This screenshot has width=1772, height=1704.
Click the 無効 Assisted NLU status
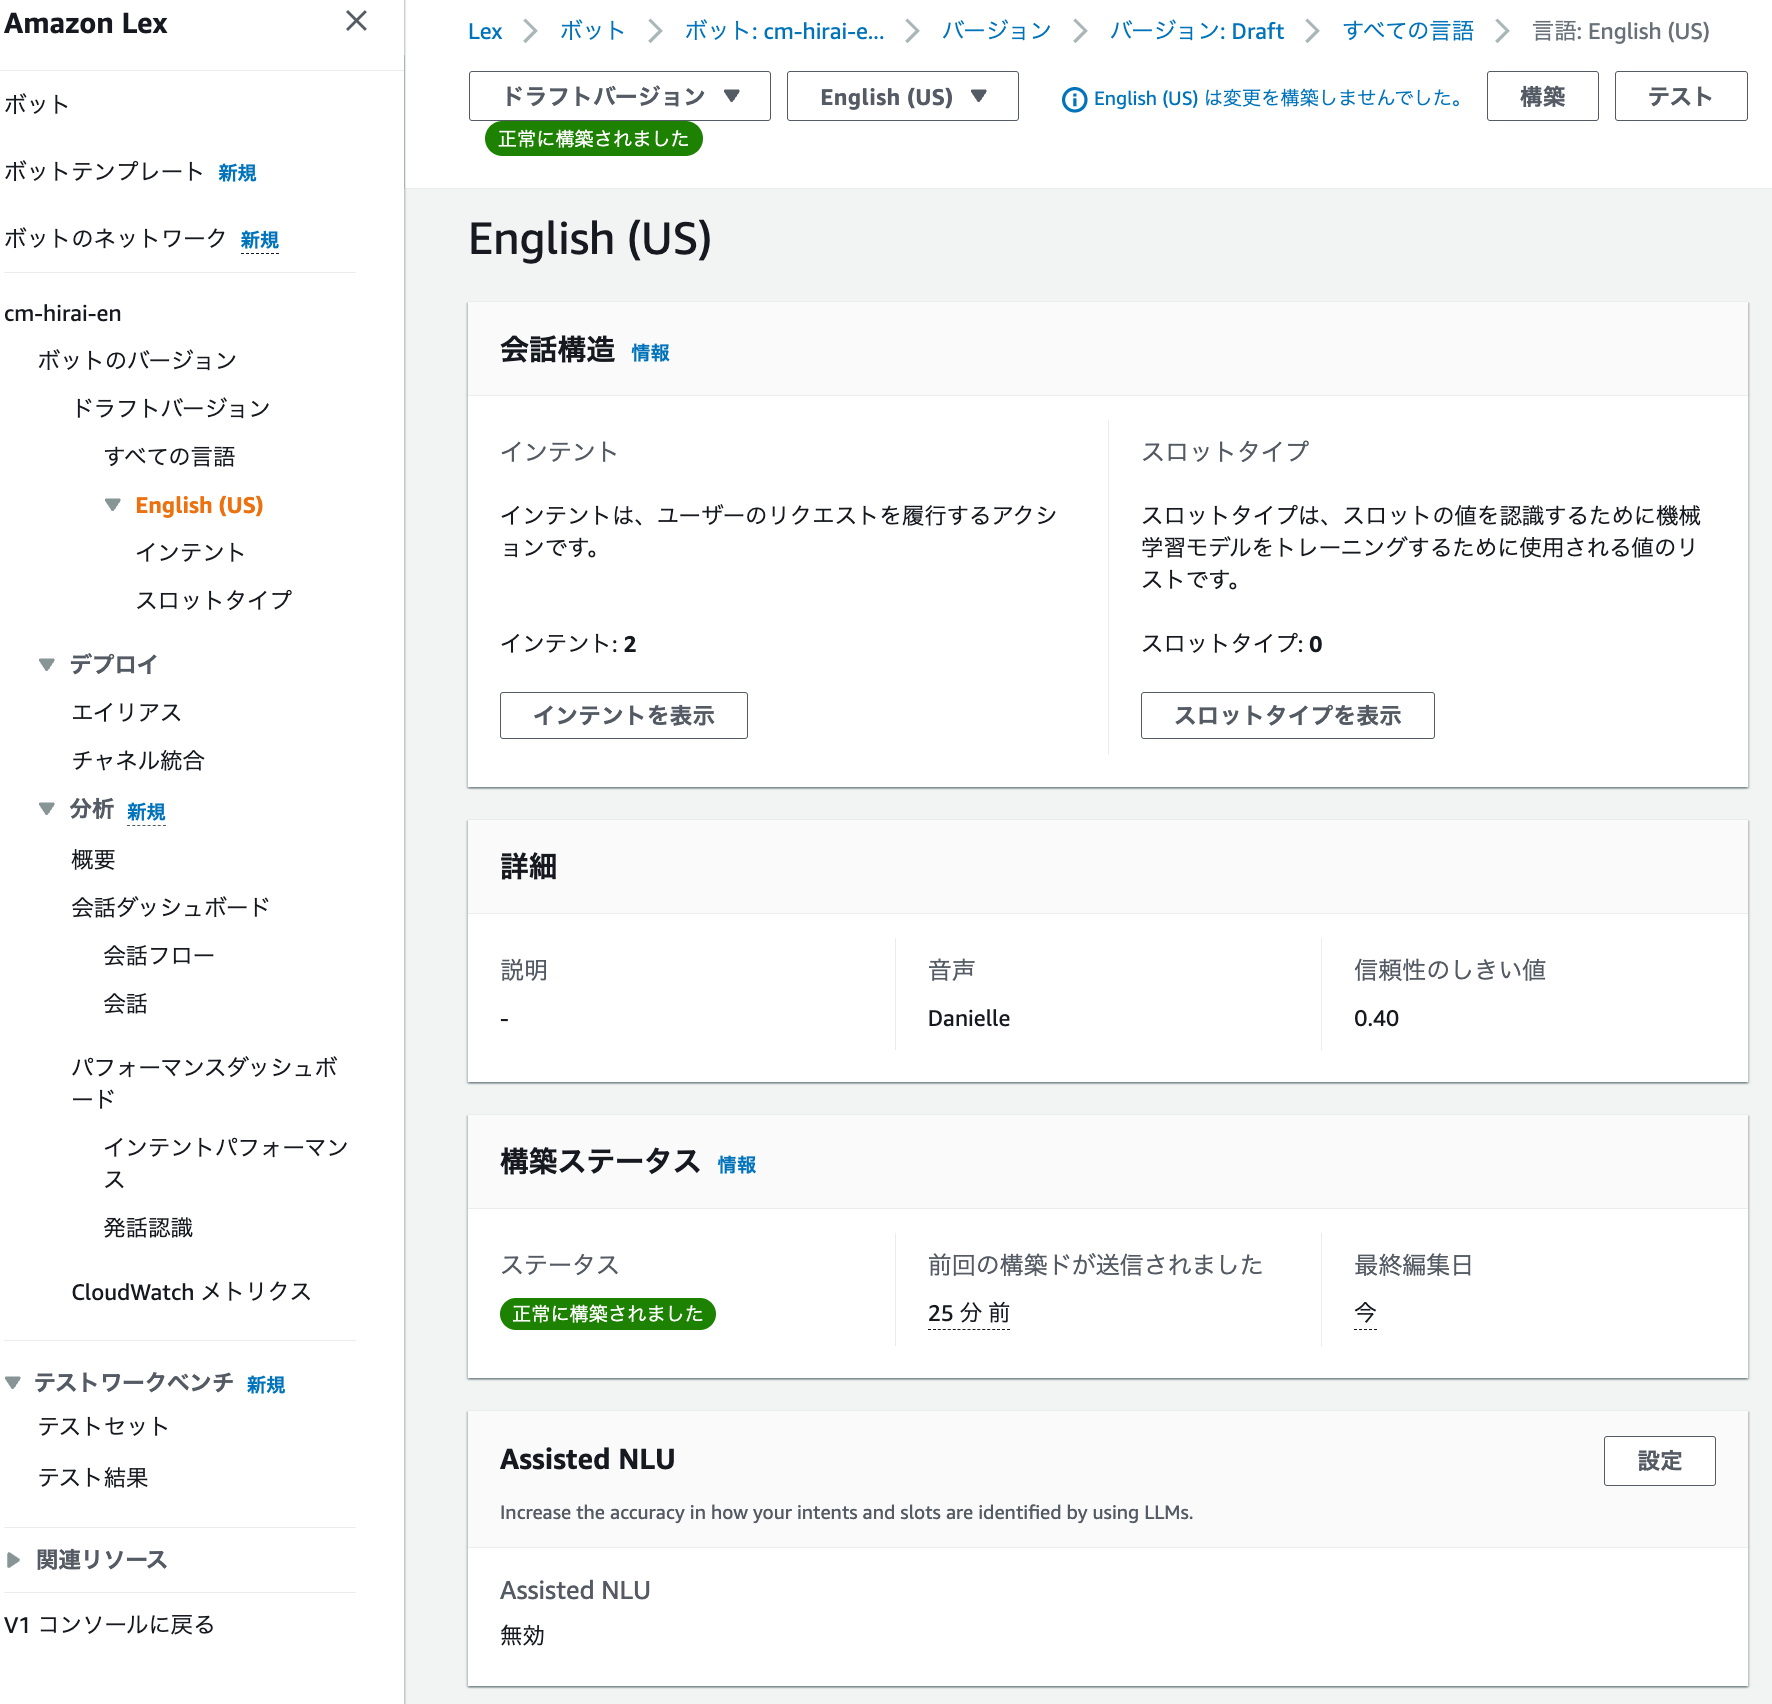pyautogui.click(x=522, y=1635)
